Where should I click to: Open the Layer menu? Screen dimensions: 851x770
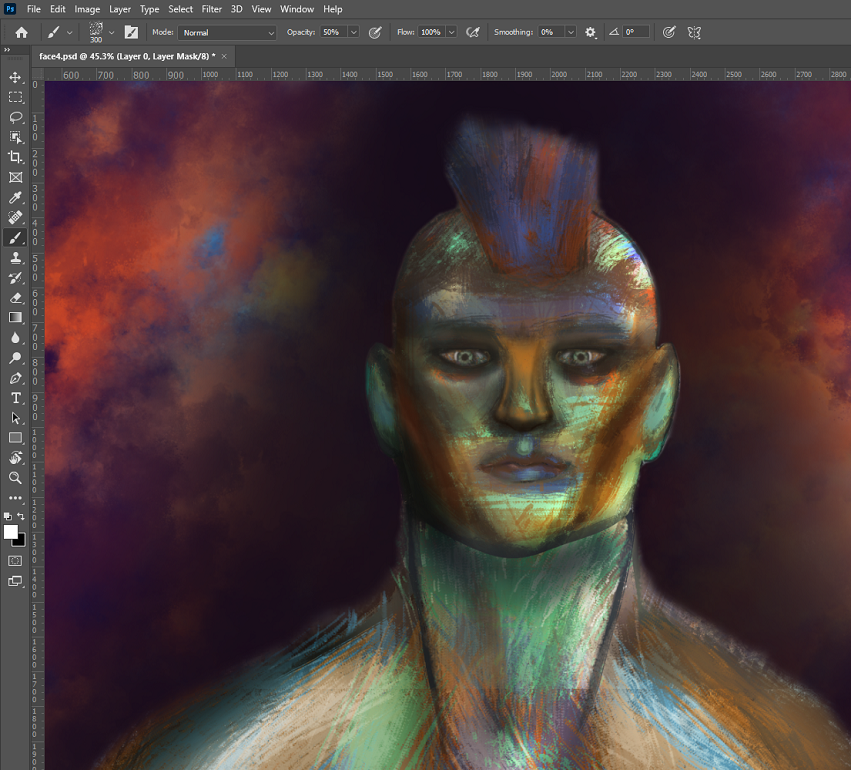(x=120, y=9)
